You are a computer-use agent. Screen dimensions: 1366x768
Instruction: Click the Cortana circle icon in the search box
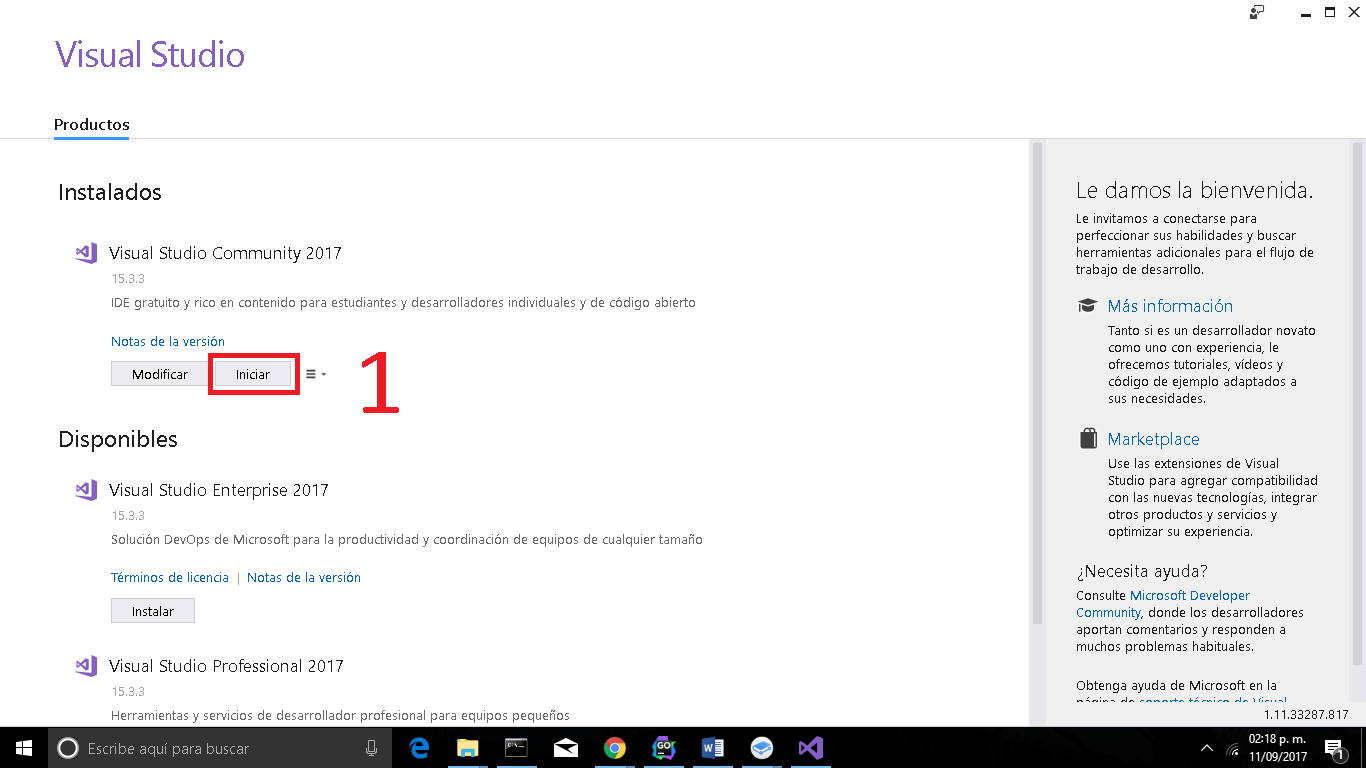[68, 748]
